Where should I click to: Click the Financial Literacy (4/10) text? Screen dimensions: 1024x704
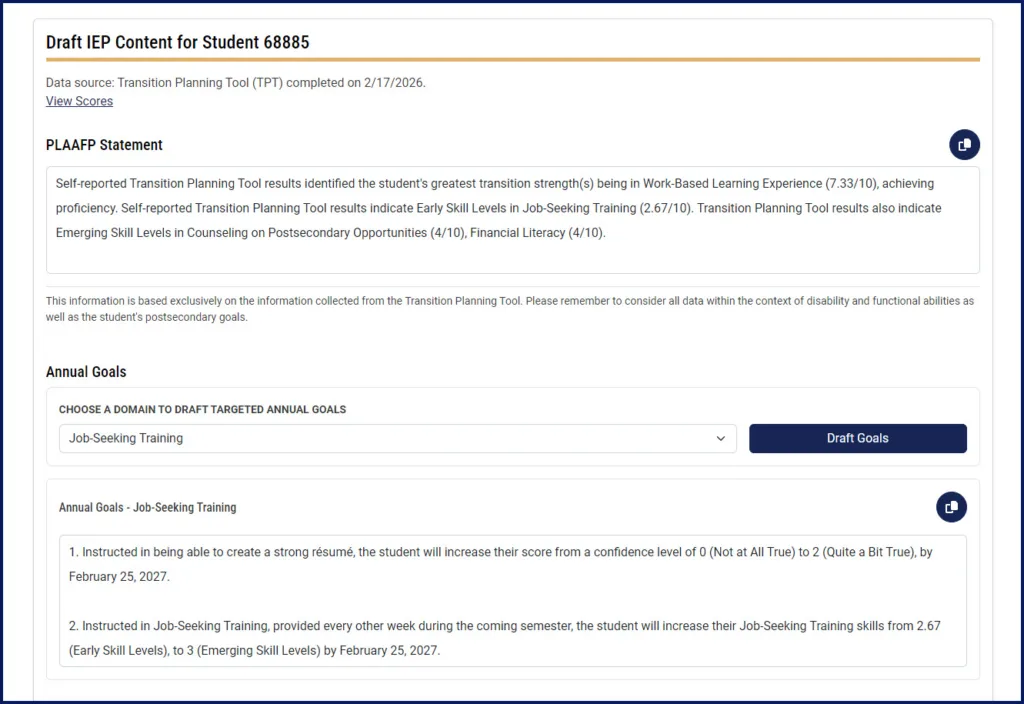click(538, 233)
